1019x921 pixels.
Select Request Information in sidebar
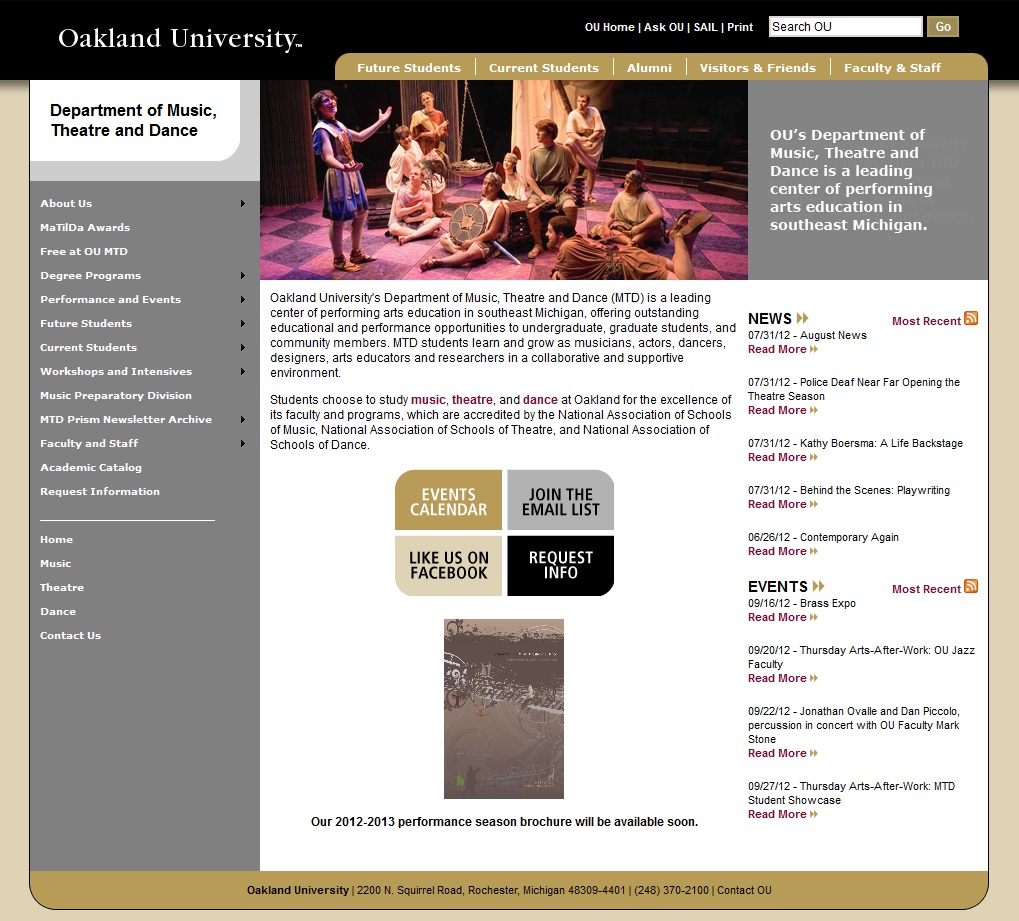click(x=99, y=491)
